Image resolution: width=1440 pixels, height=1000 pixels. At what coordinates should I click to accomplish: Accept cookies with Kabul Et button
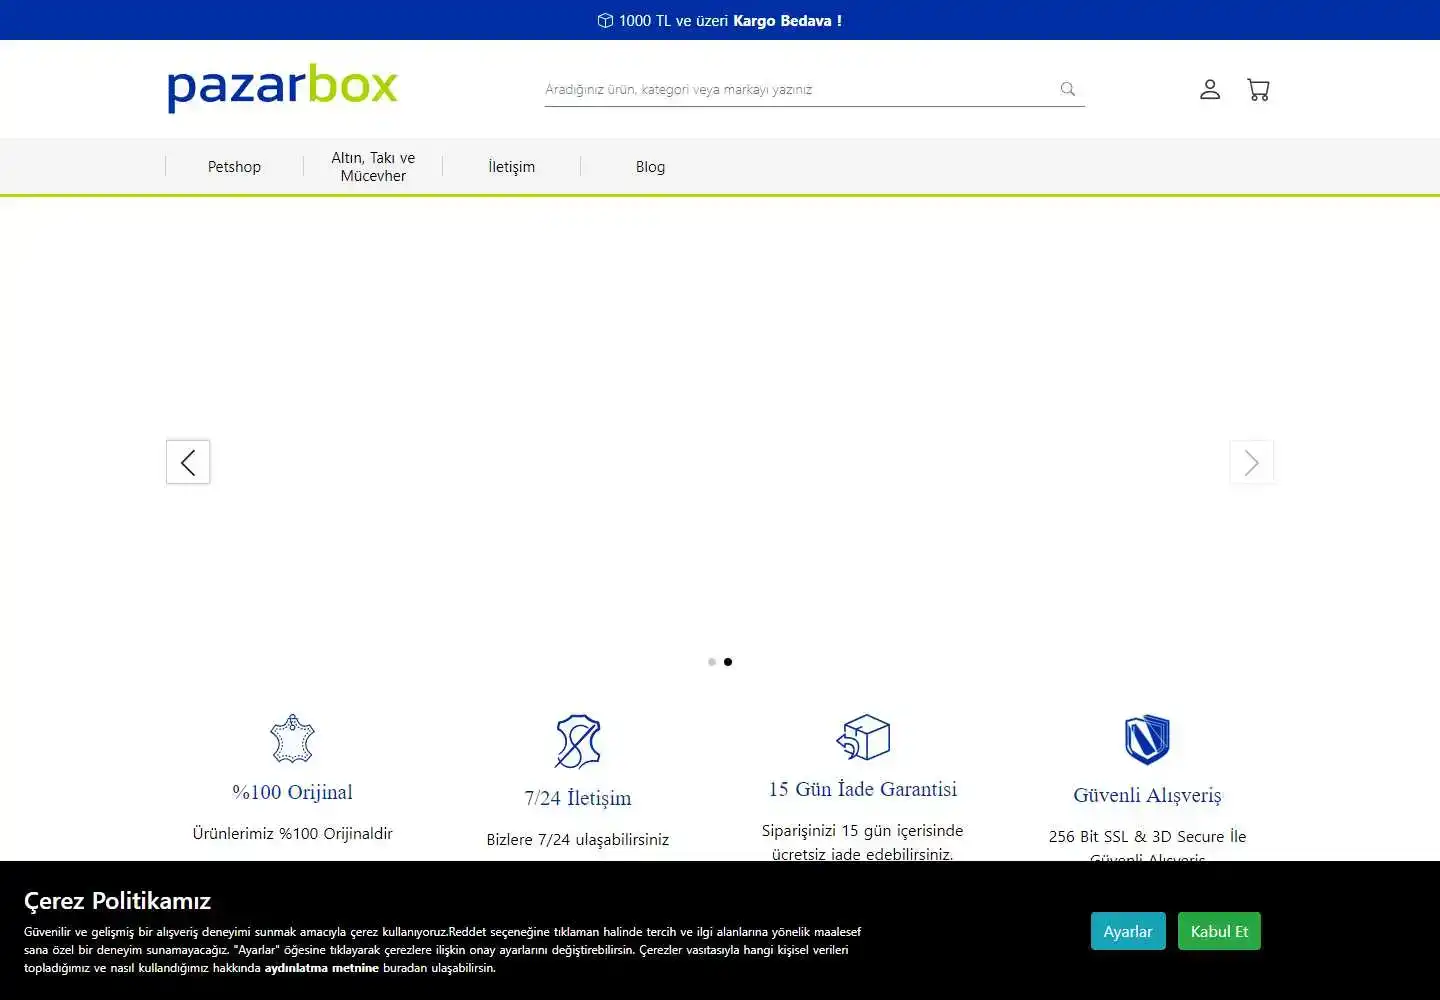tap(1219, 931)
